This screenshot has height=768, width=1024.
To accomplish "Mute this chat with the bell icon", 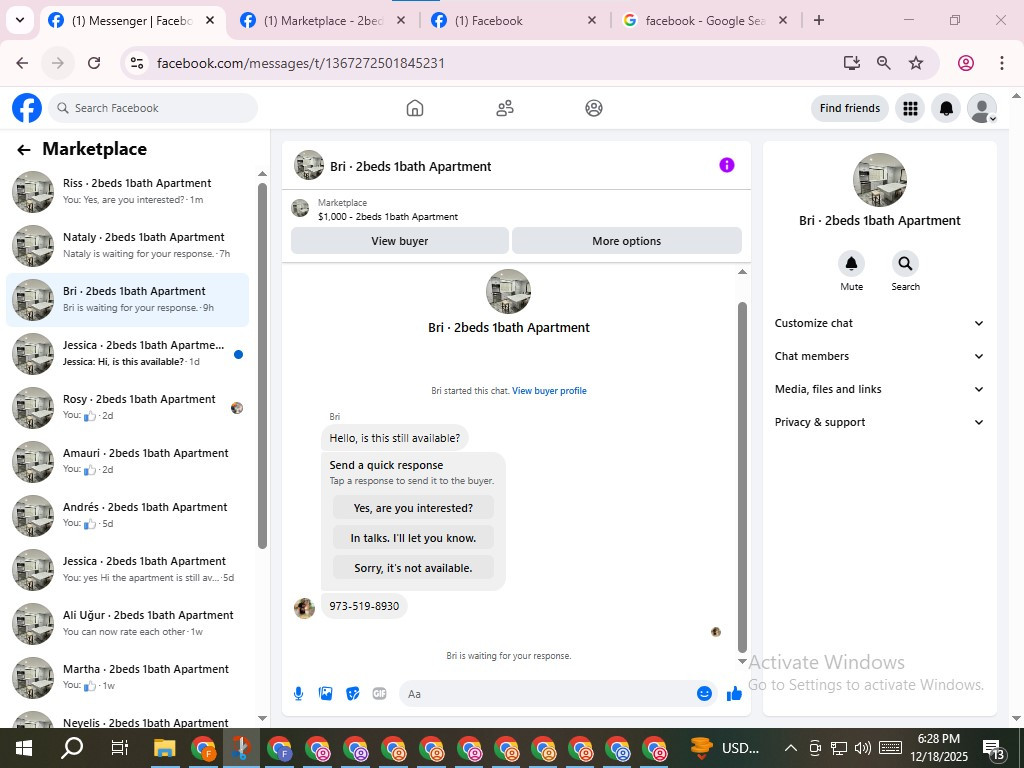I will pos(852,264).
